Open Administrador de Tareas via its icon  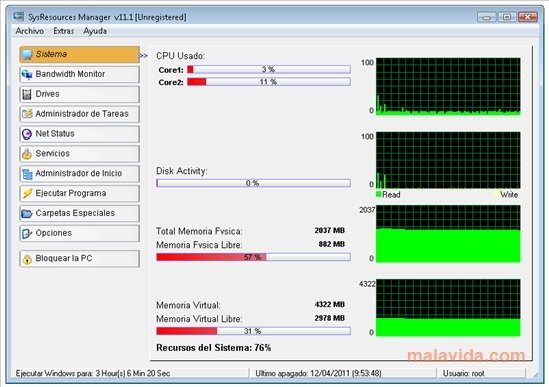point(27,114)
